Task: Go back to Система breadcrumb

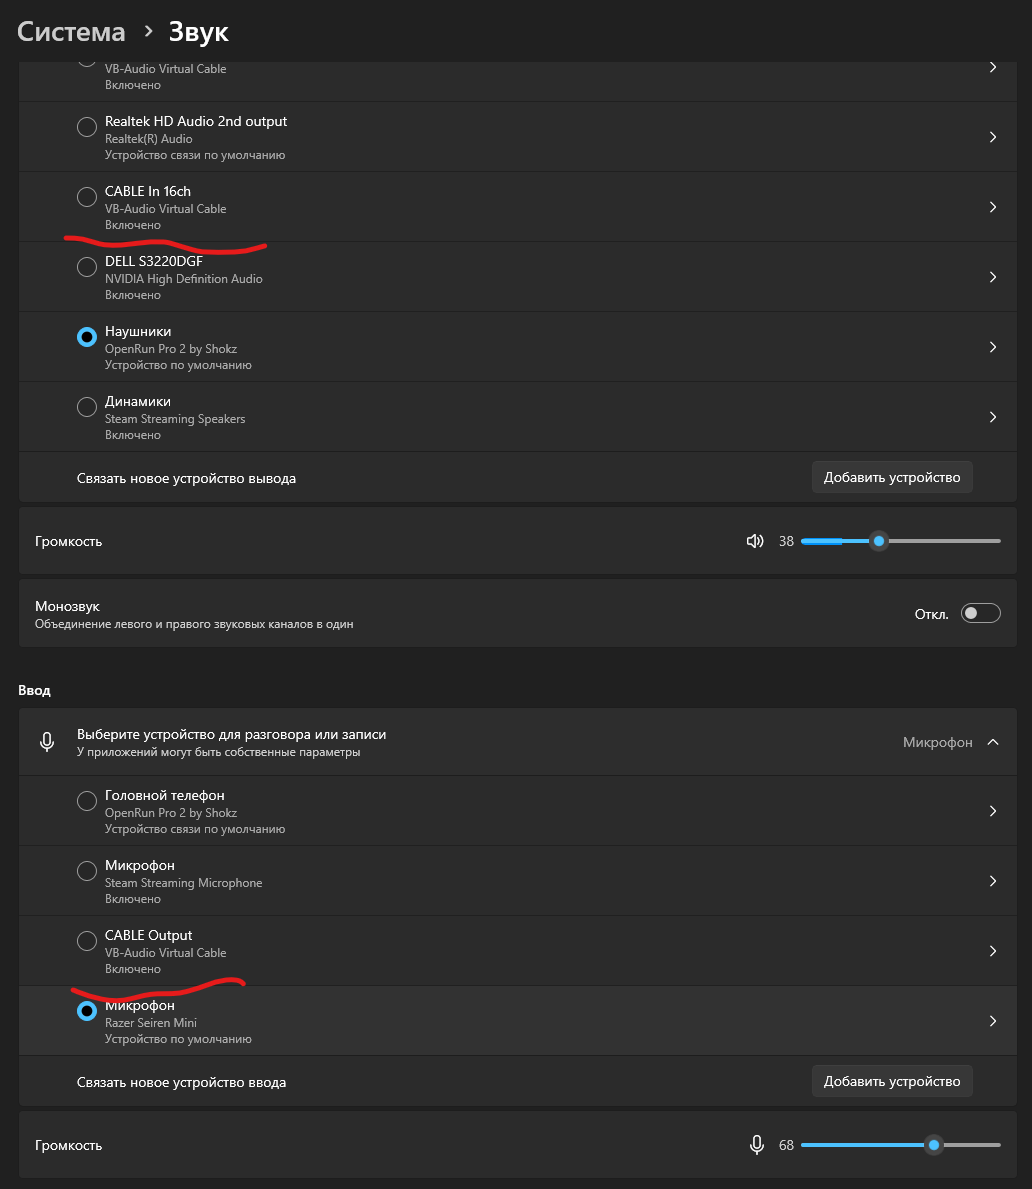Action: click(71, 32)
